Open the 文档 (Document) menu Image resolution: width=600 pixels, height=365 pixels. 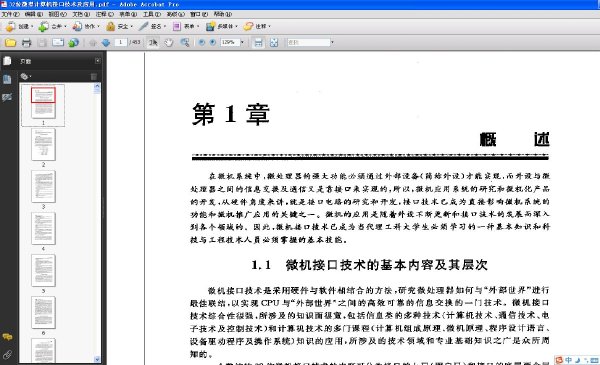pos(81,14)
